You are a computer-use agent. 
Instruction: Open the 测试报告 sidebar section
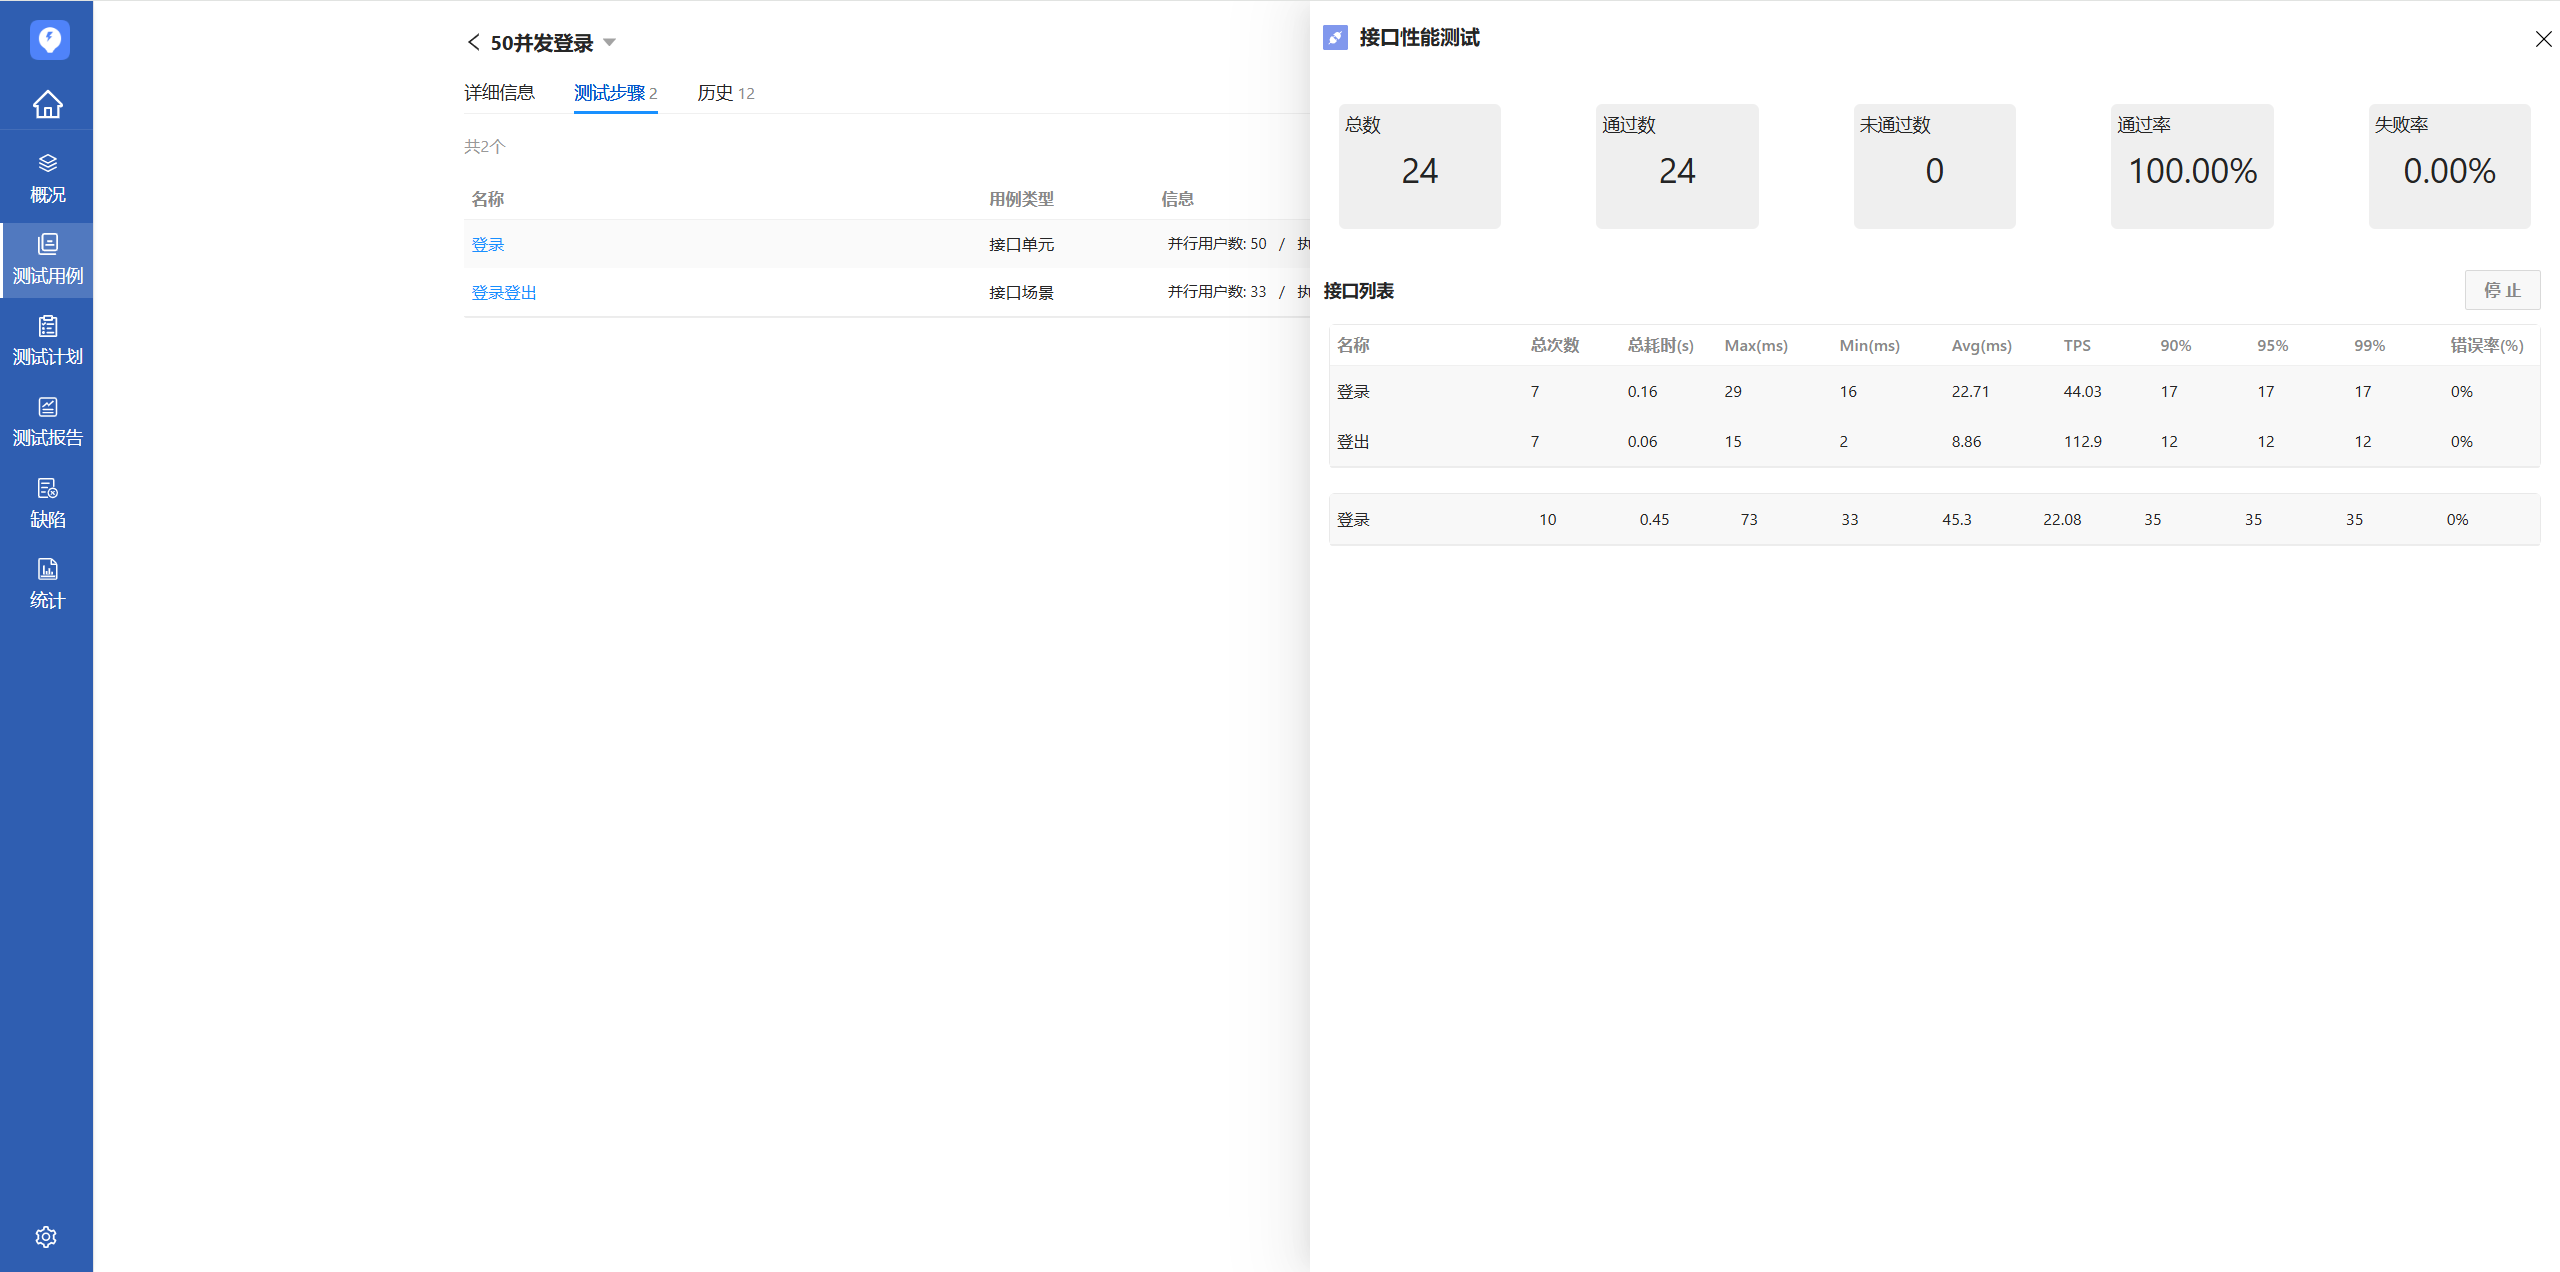pos(47,421)
